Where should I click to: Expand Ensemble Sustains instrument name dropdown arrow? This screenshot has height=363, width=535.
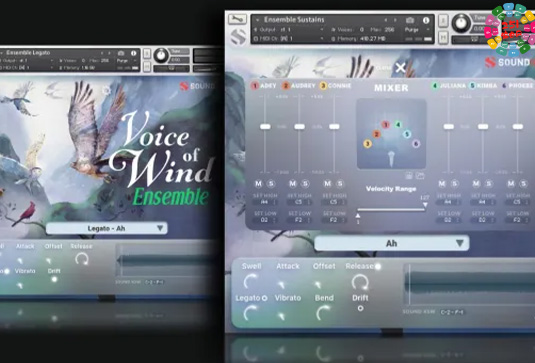[258, 20]
